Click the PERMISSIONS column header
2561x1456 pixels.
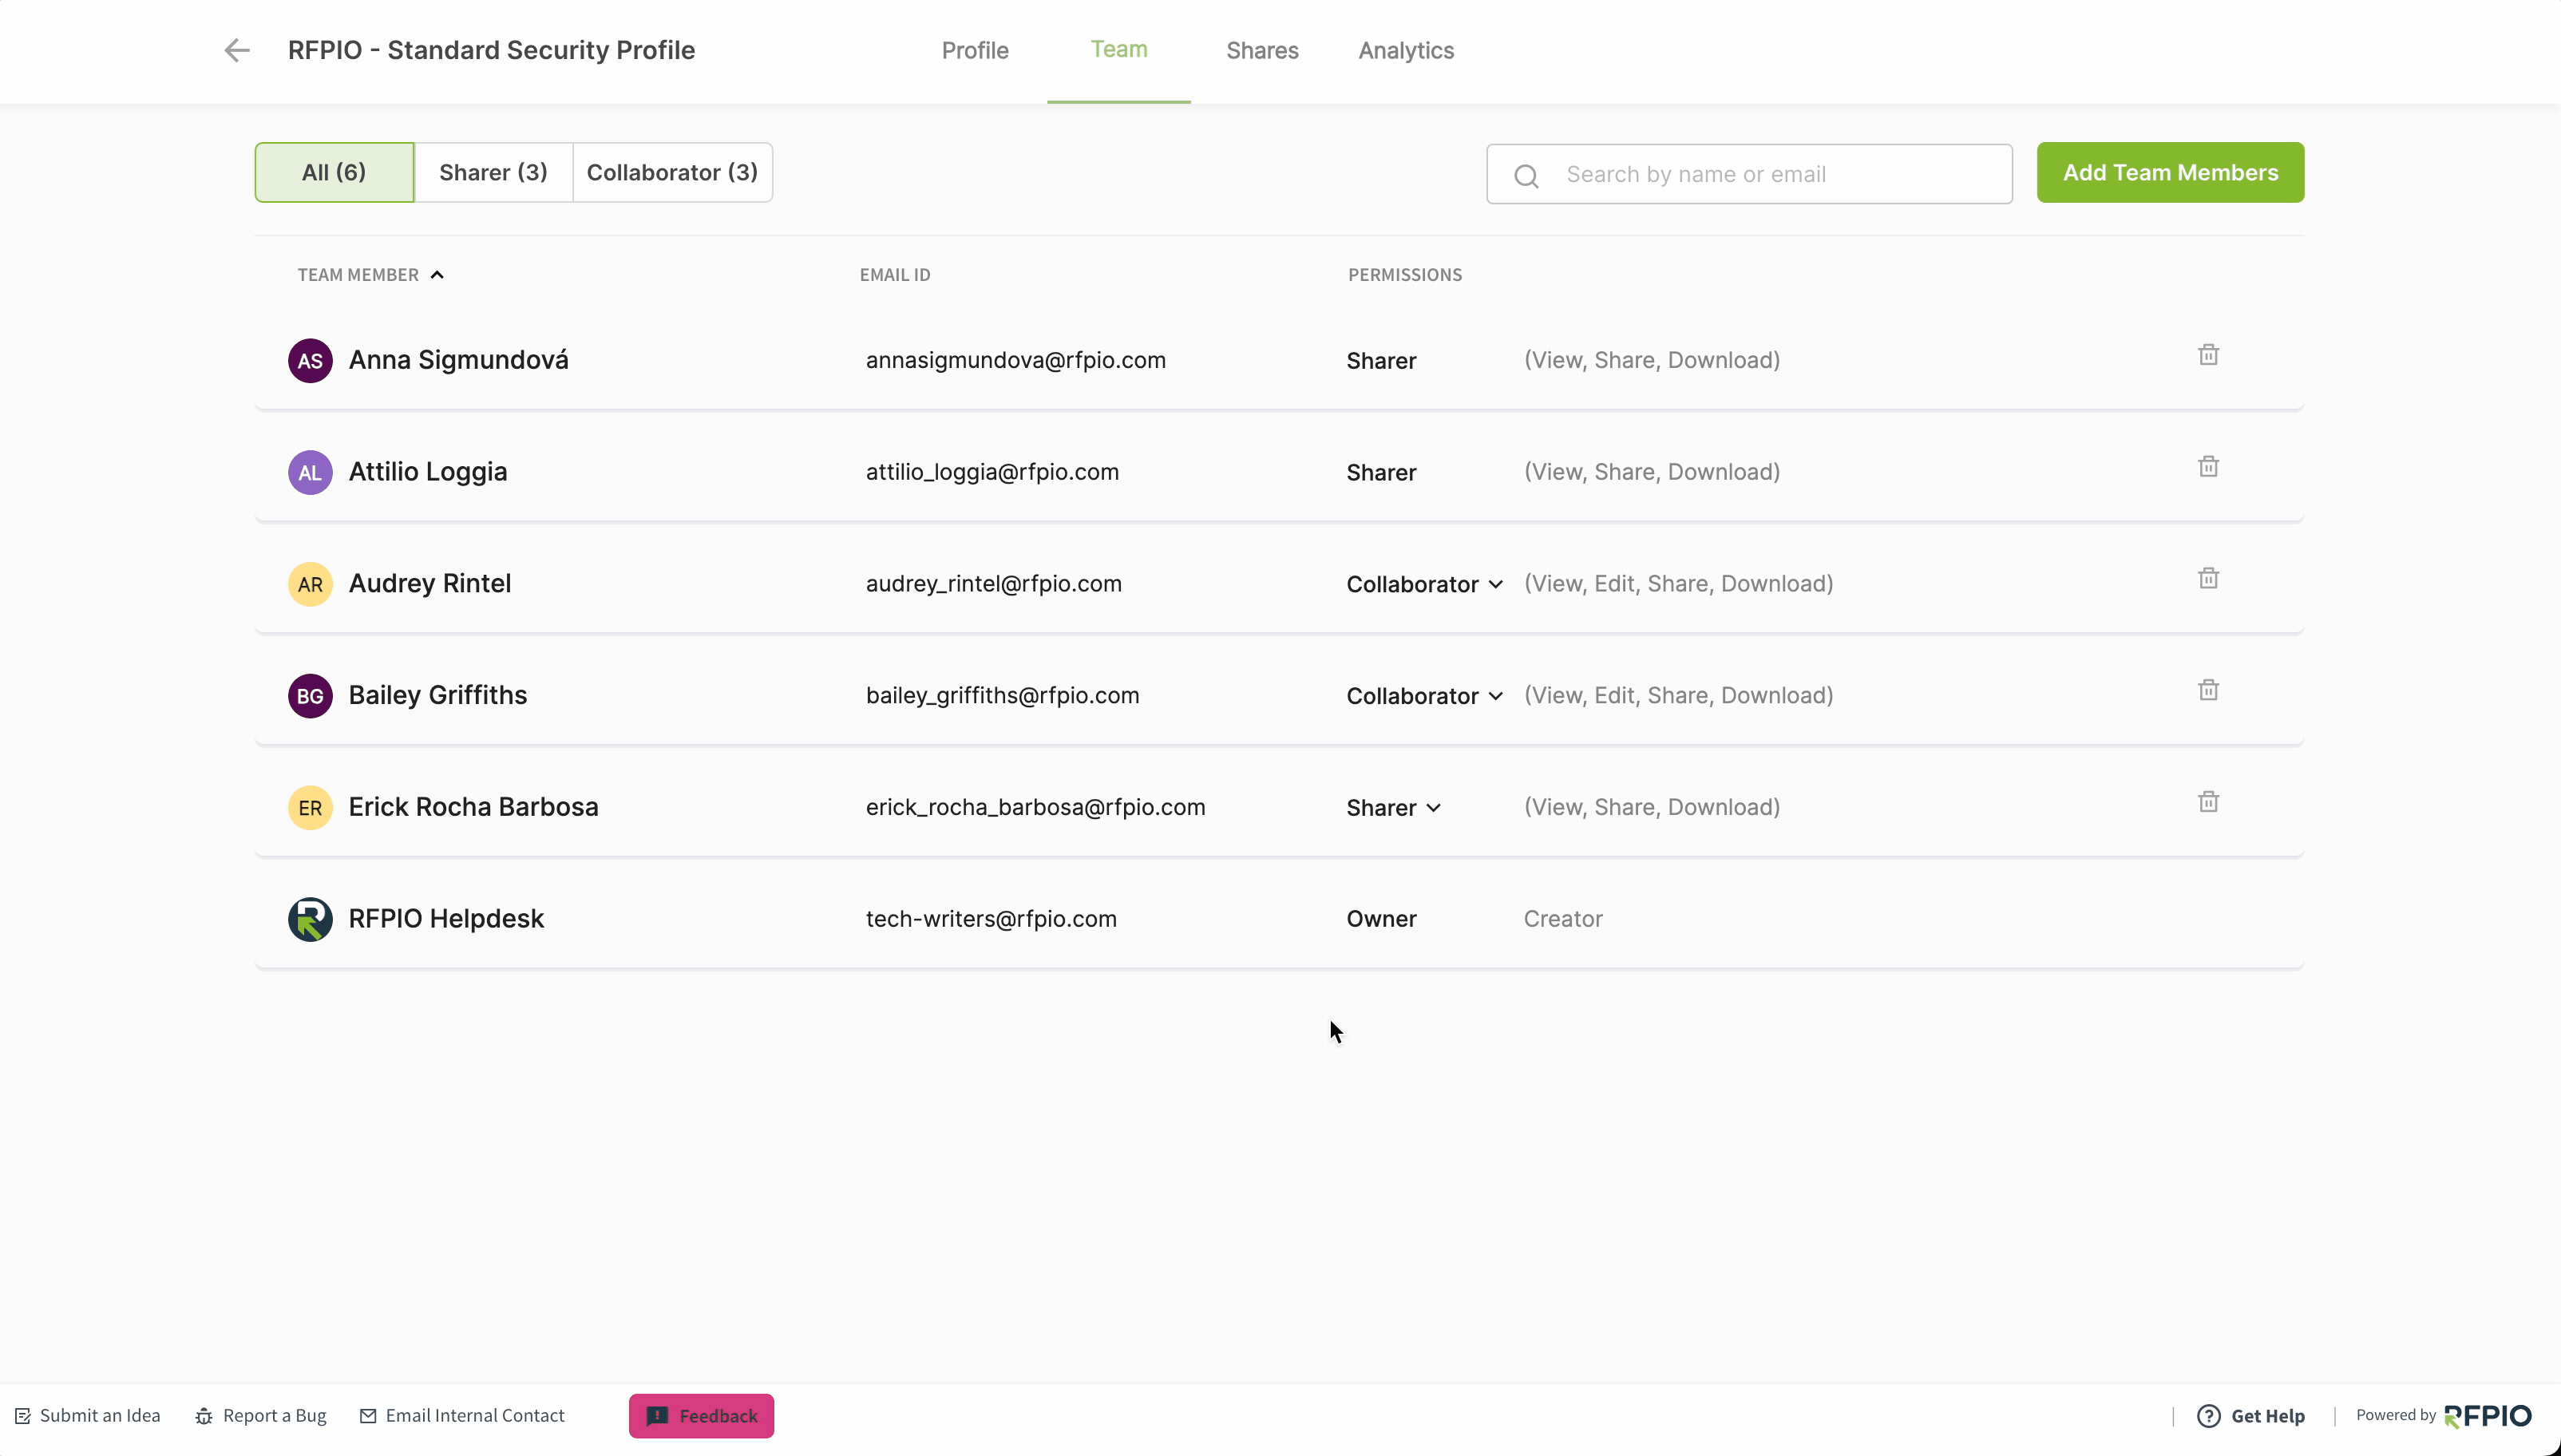click(x=1405, y=275)
